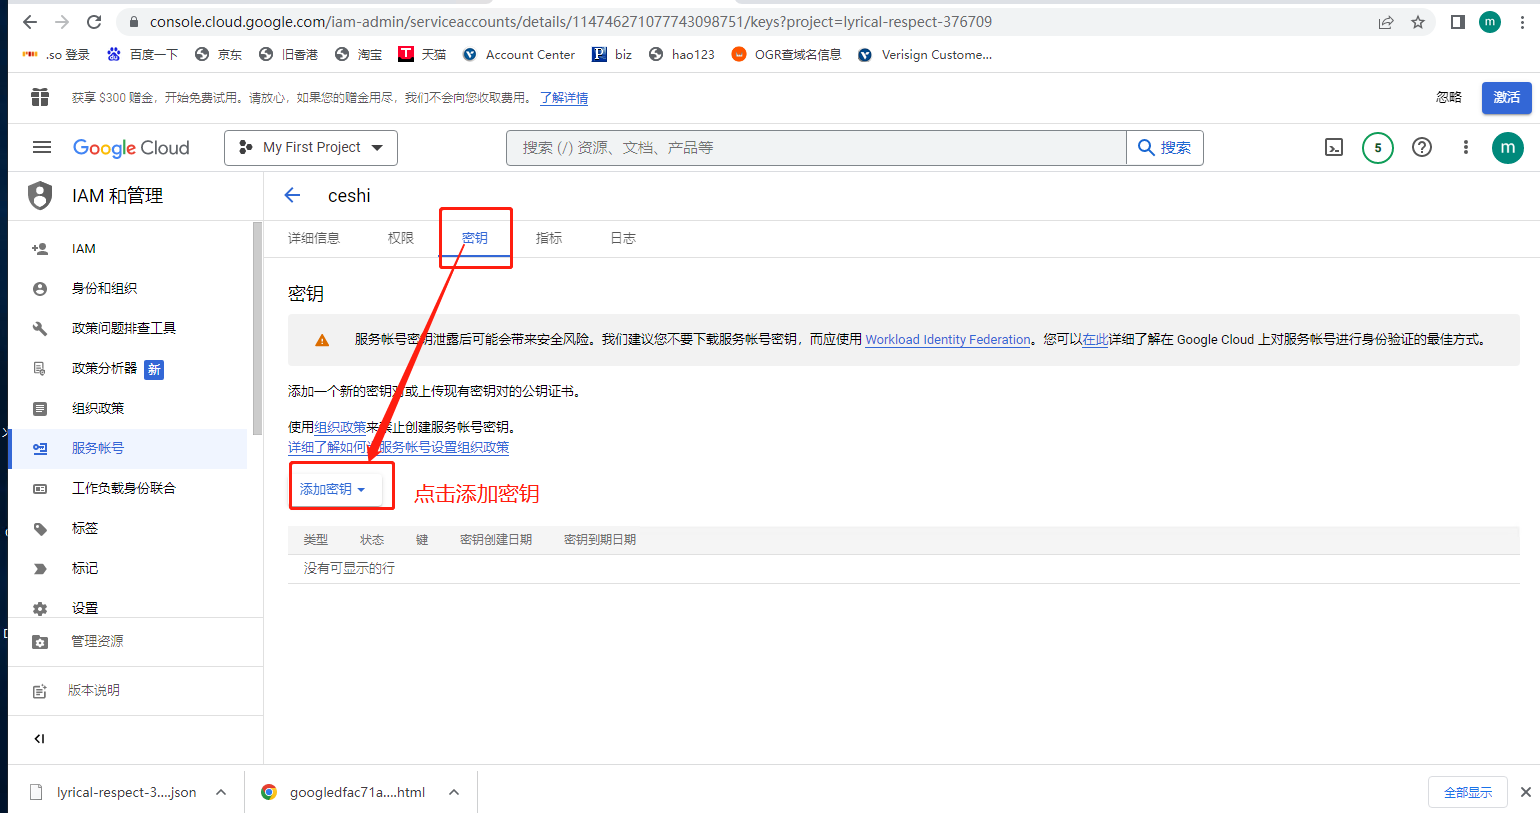Switch to the 日志 tab
This screenshot has width=1540, height=813.
click(x=623, y=238)
